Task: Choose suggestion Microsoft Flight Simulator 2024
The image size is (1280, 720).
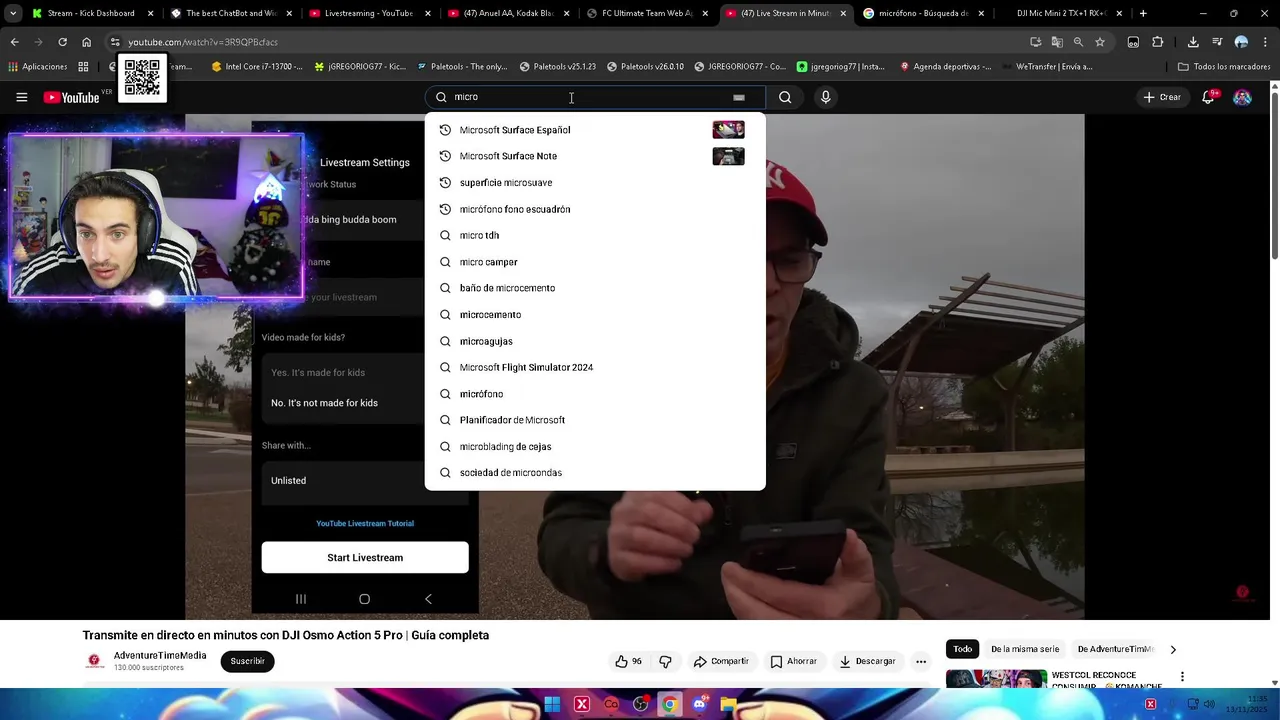Action: pyautogui.click(x=595, y=367)
